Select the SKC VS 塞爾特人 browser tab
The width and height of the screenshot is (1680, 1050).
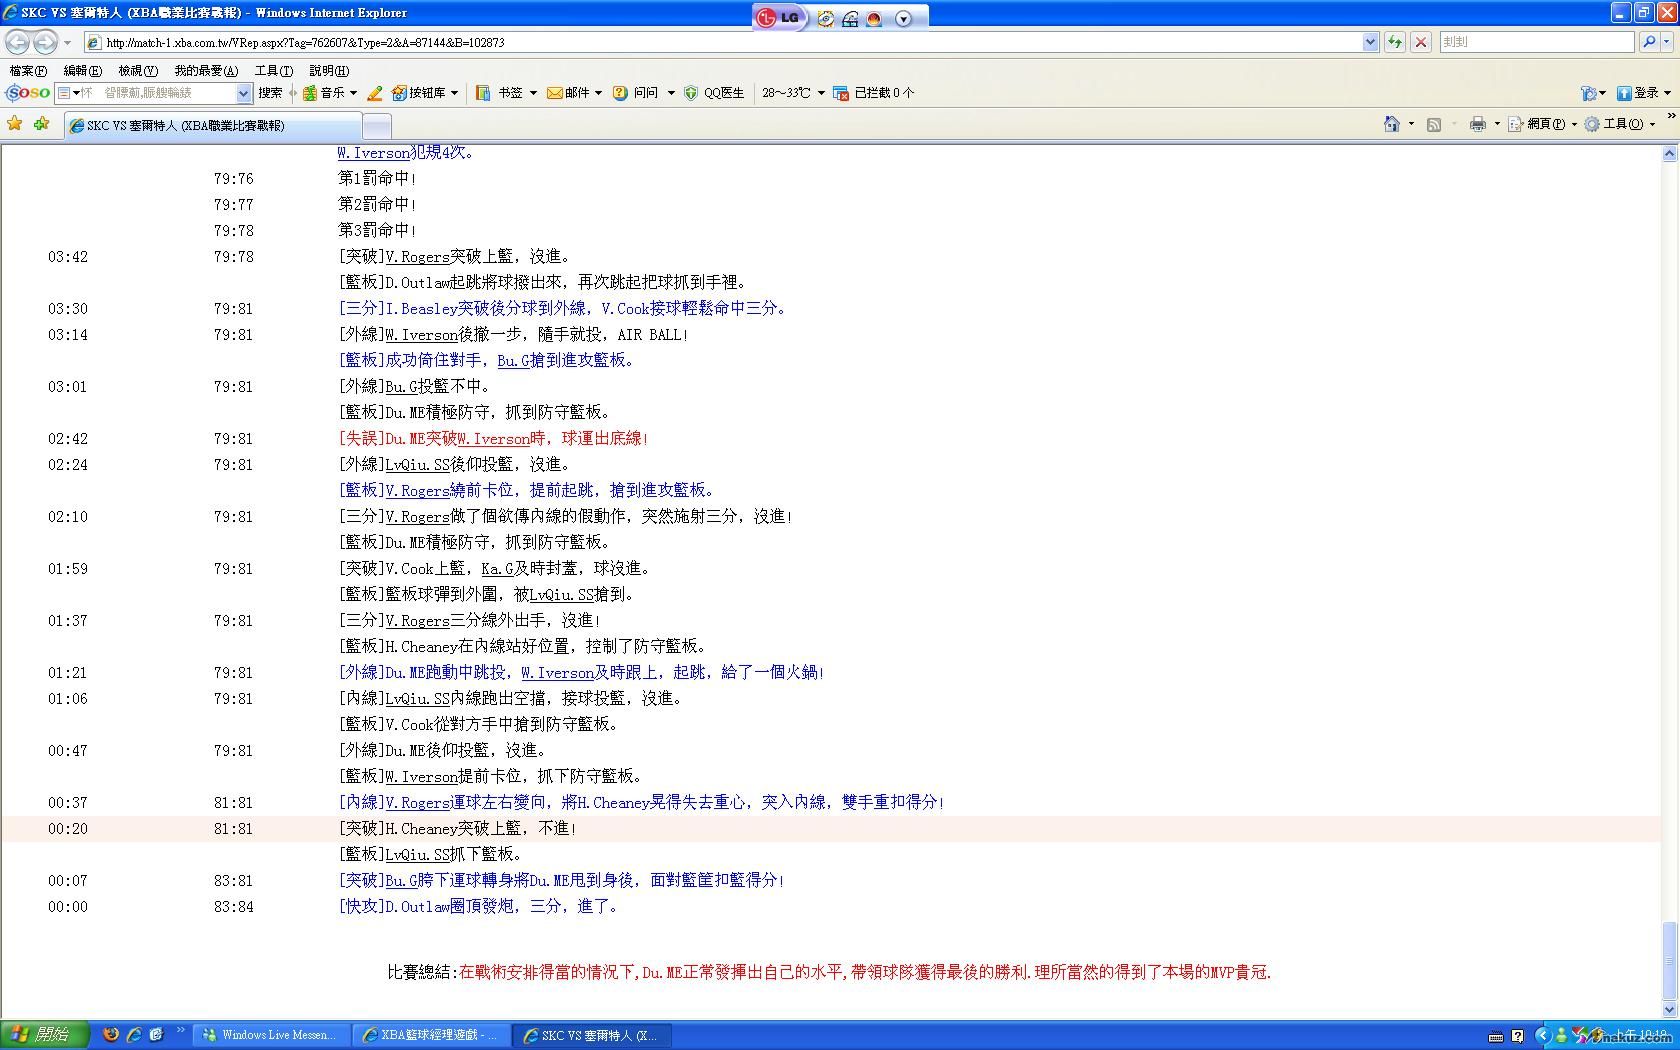[x=212, y=125]
